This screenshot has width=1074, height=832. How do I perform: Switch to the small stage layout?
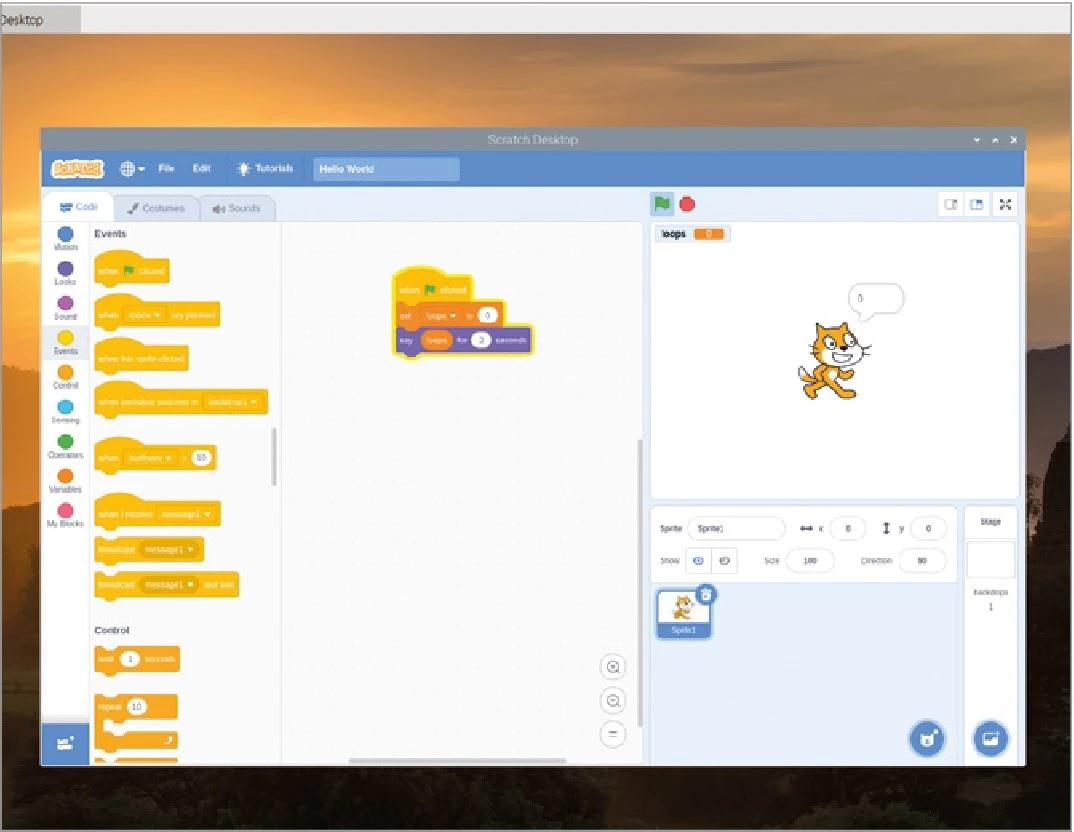951,204
